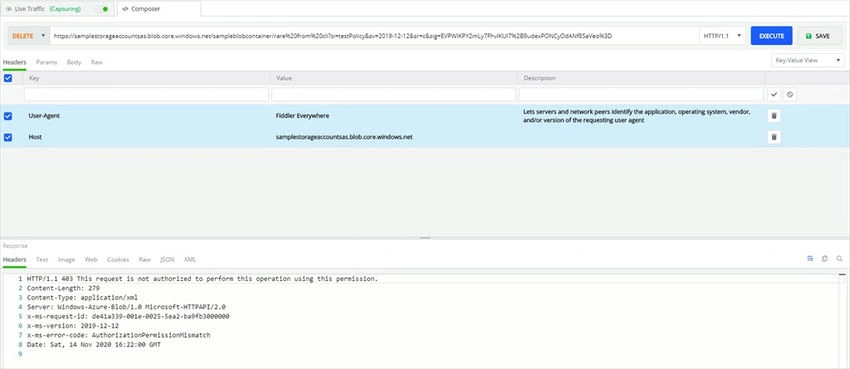Open the request Params tab
The height and width of the screenshot is (369, 850).
(x=47, y=62)
